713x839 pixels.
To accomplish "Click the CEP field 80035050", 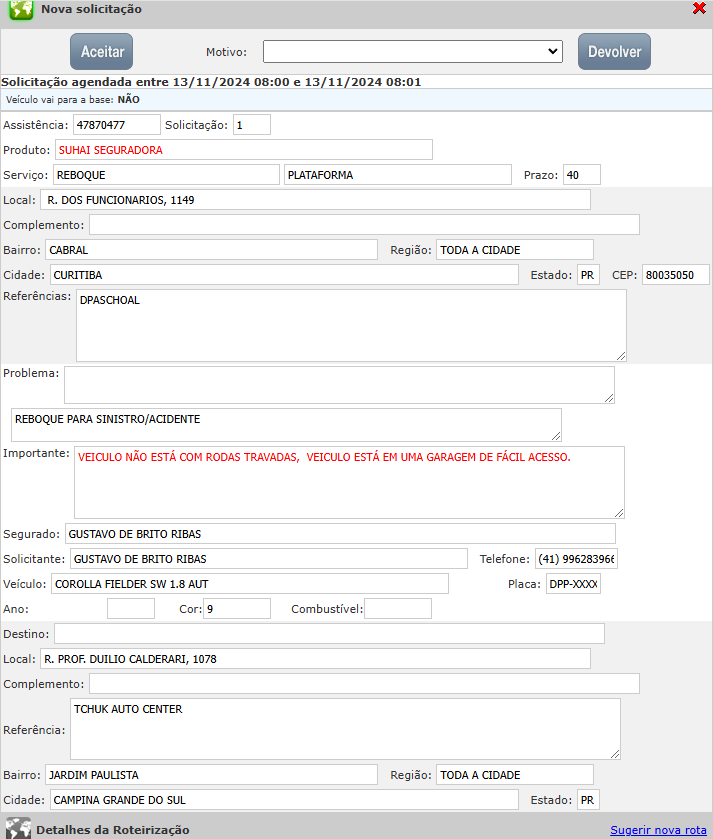I will (676, 275).
